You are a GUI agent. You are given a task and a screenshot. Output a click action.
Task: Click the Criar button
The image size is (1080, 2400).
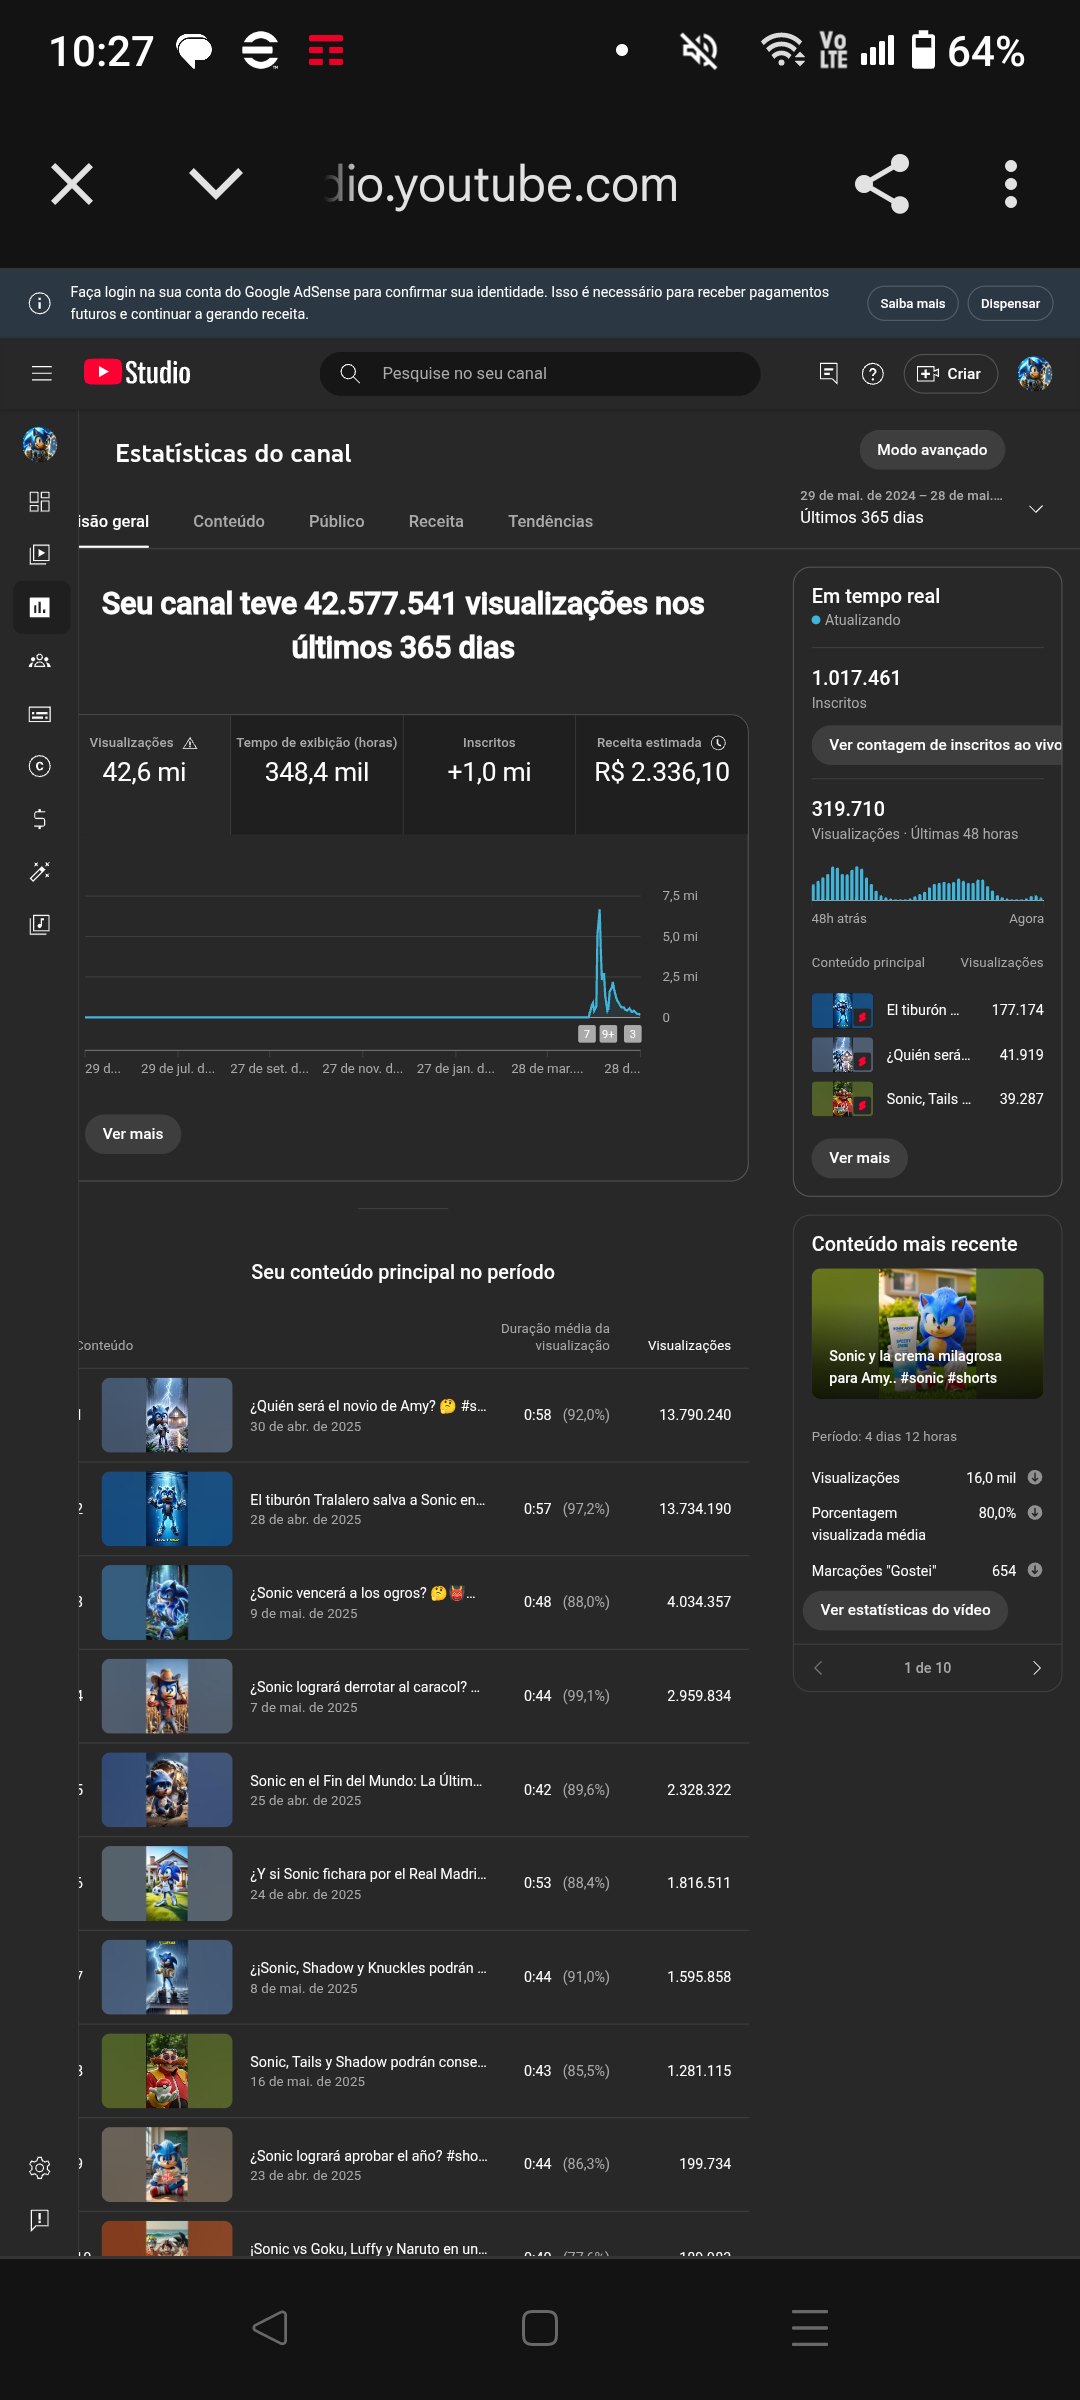coord(950,374)
